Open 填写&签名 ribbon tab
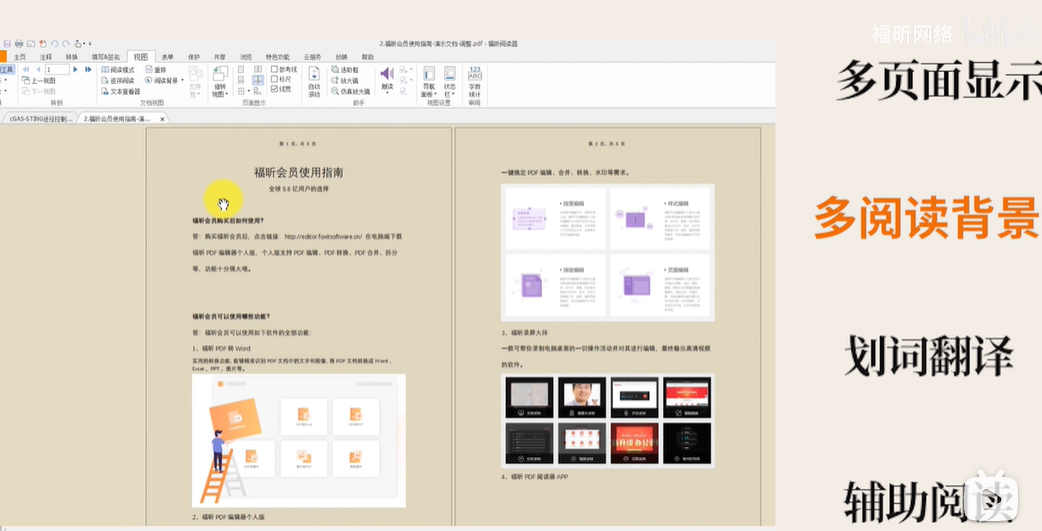This screenshot has height=531, width=1042. tap(106, 57)
